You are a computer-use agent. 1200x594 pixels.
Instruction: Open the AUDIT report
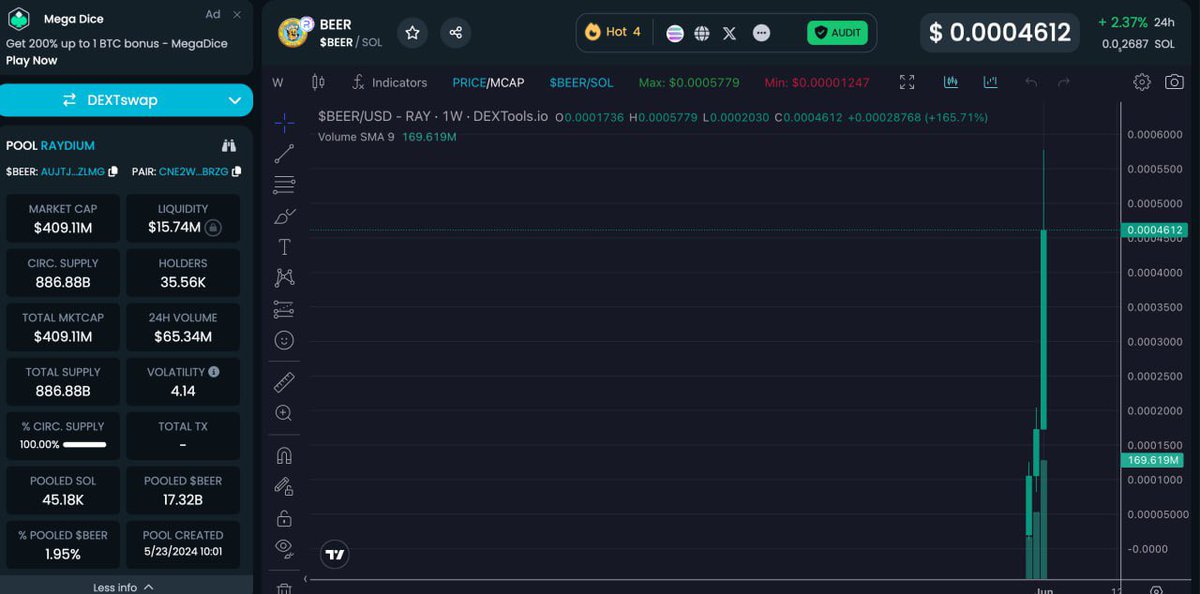pyautogui.click(x=837, y=33)
